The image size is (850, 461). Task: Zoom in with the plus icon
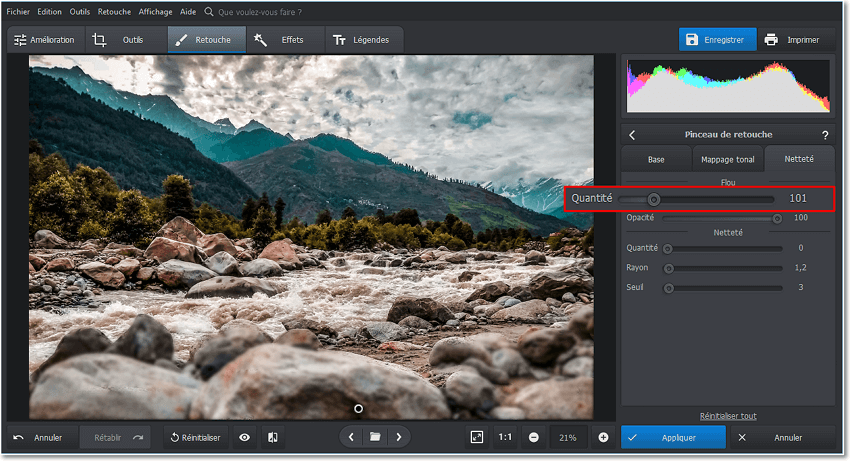point(603,437)
